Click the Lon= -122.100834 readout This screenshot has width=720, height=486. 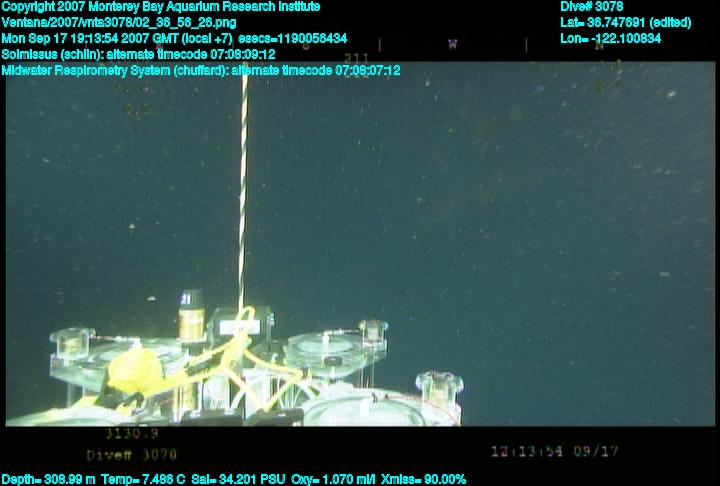point(610,38)
